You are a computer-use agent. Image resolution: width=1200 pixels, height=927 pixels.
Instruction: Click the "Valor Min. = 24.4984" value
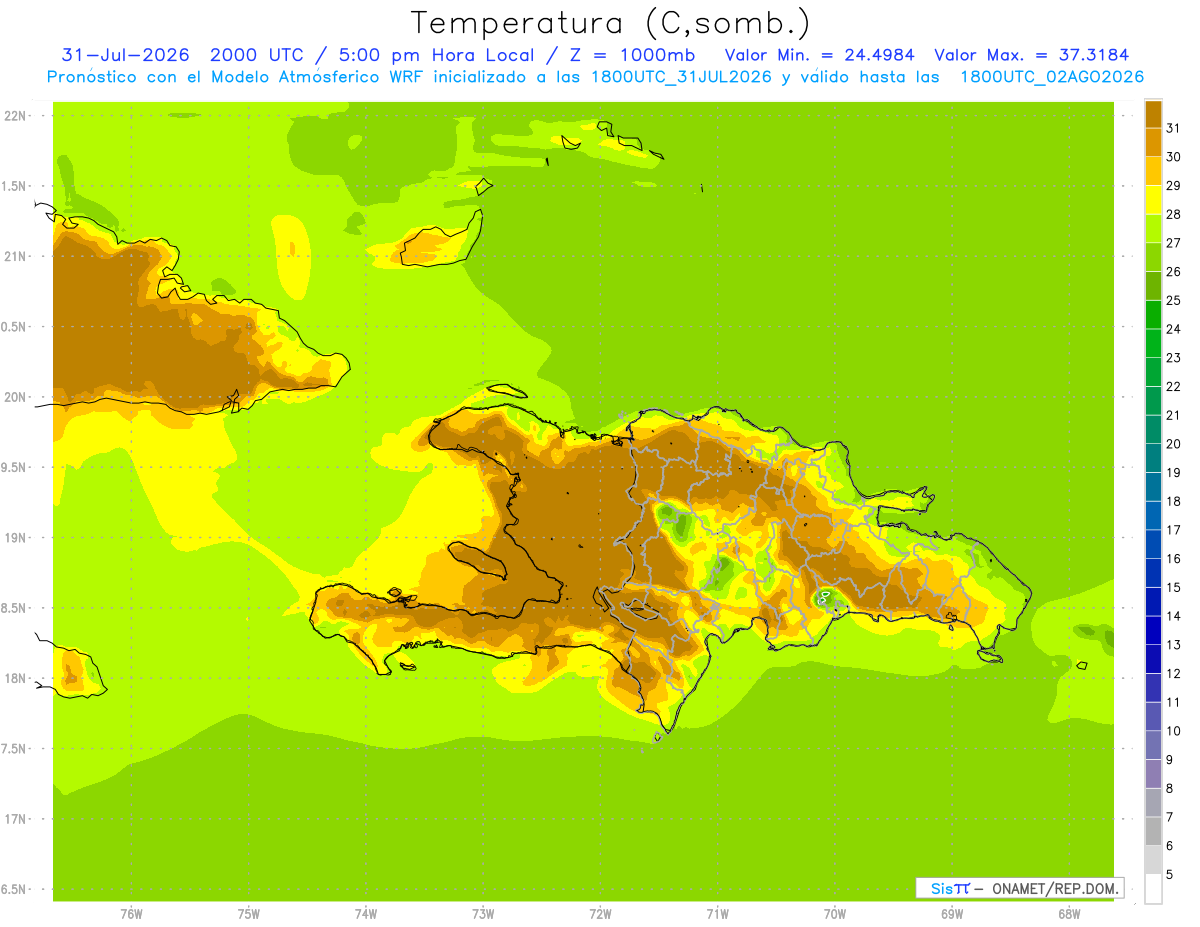click(819, 55)
